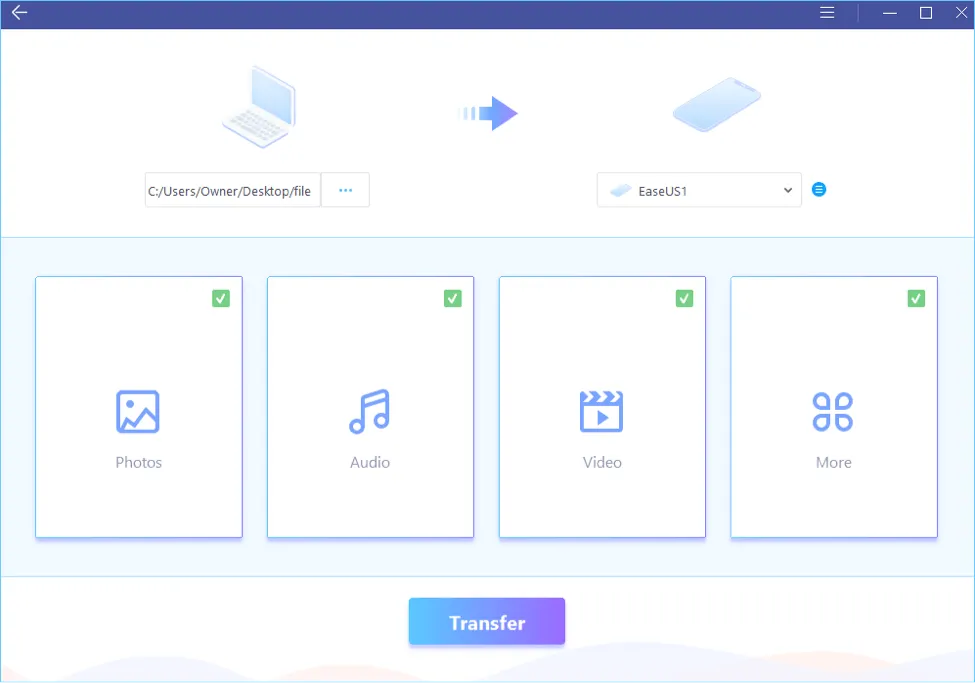975x683 pixels.
Task: Maximize the application window
Action: [x=926, y=13]
